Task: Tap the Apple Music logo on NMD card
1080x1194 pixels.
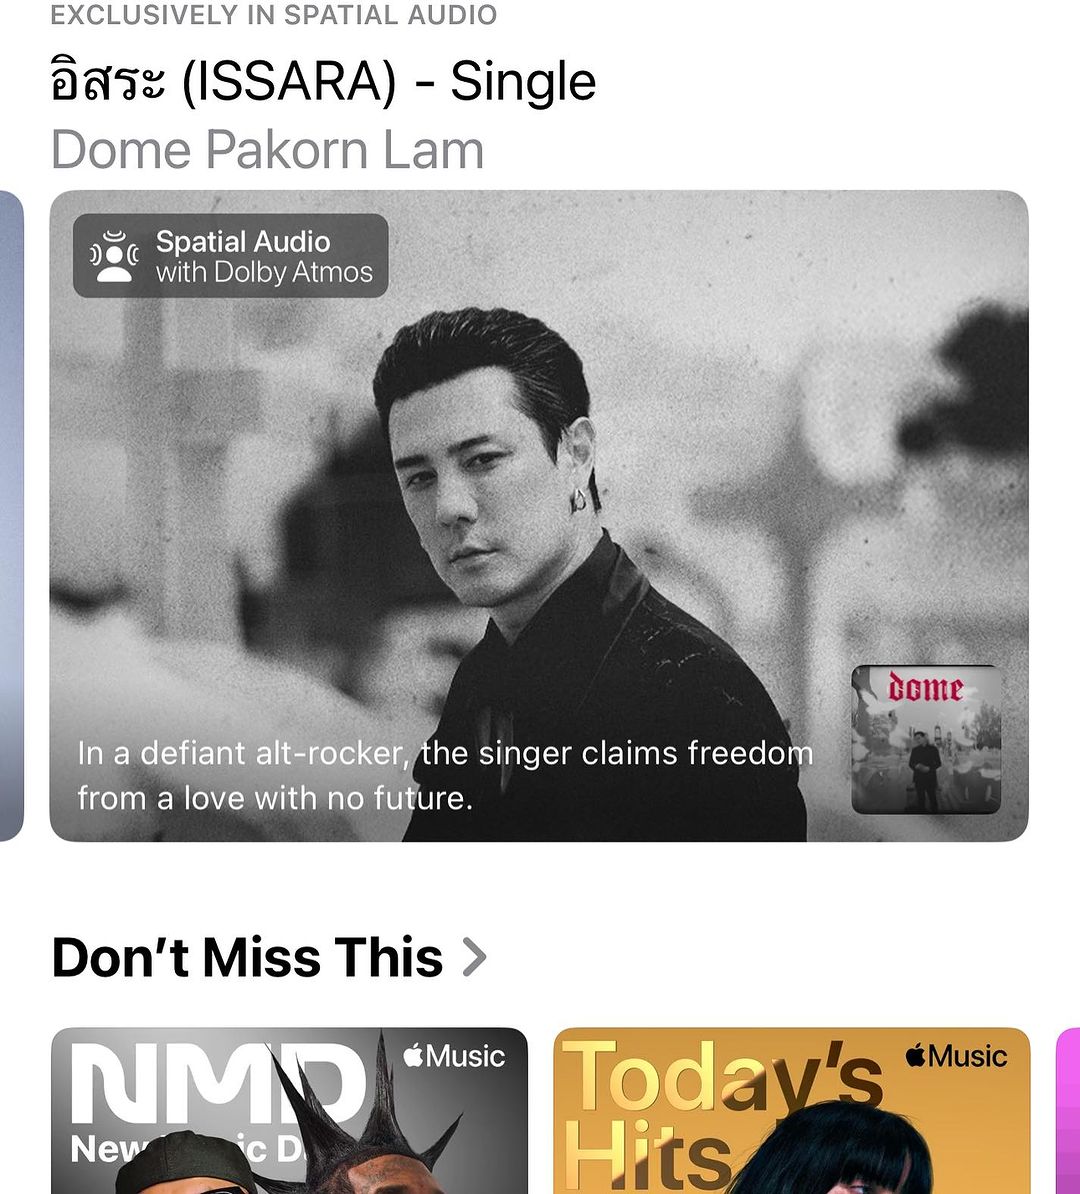Action: (x=454, y=1056)
